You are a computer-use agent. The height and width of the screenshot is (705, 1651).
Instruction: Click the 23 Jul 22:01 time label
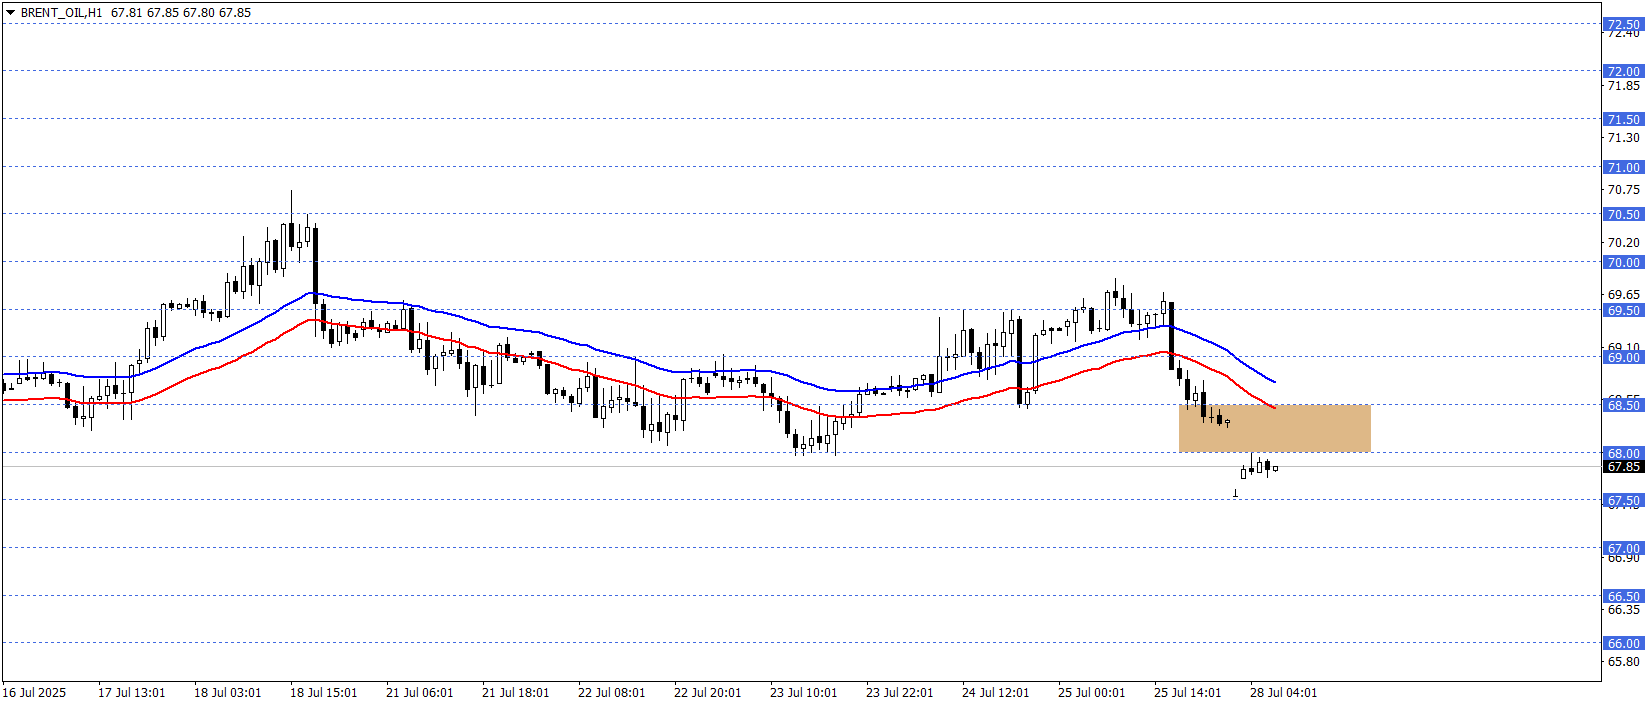[x=899, y=692]
